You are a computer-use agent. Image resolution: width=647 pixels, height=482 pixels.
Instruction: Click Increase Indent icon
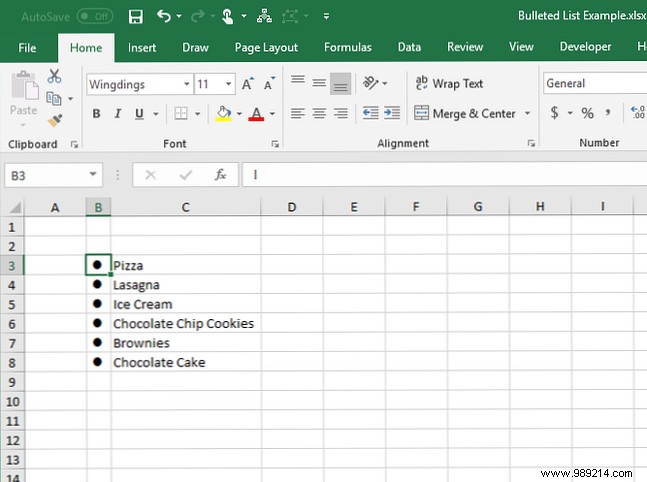coord(392,113)
